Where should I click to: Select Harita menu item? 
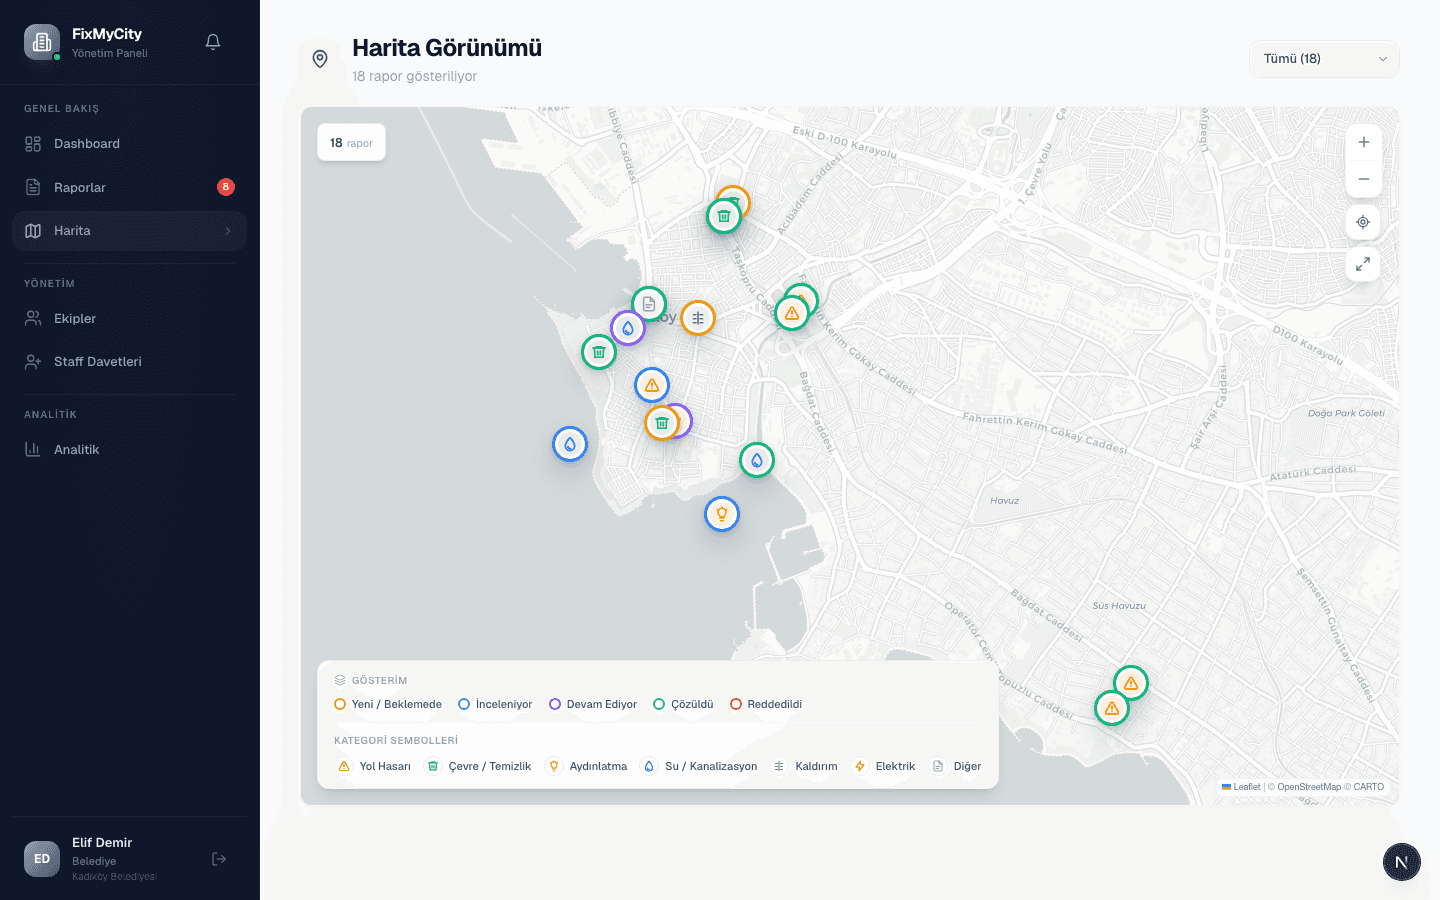pyautogui.click(x=129, y=231)
